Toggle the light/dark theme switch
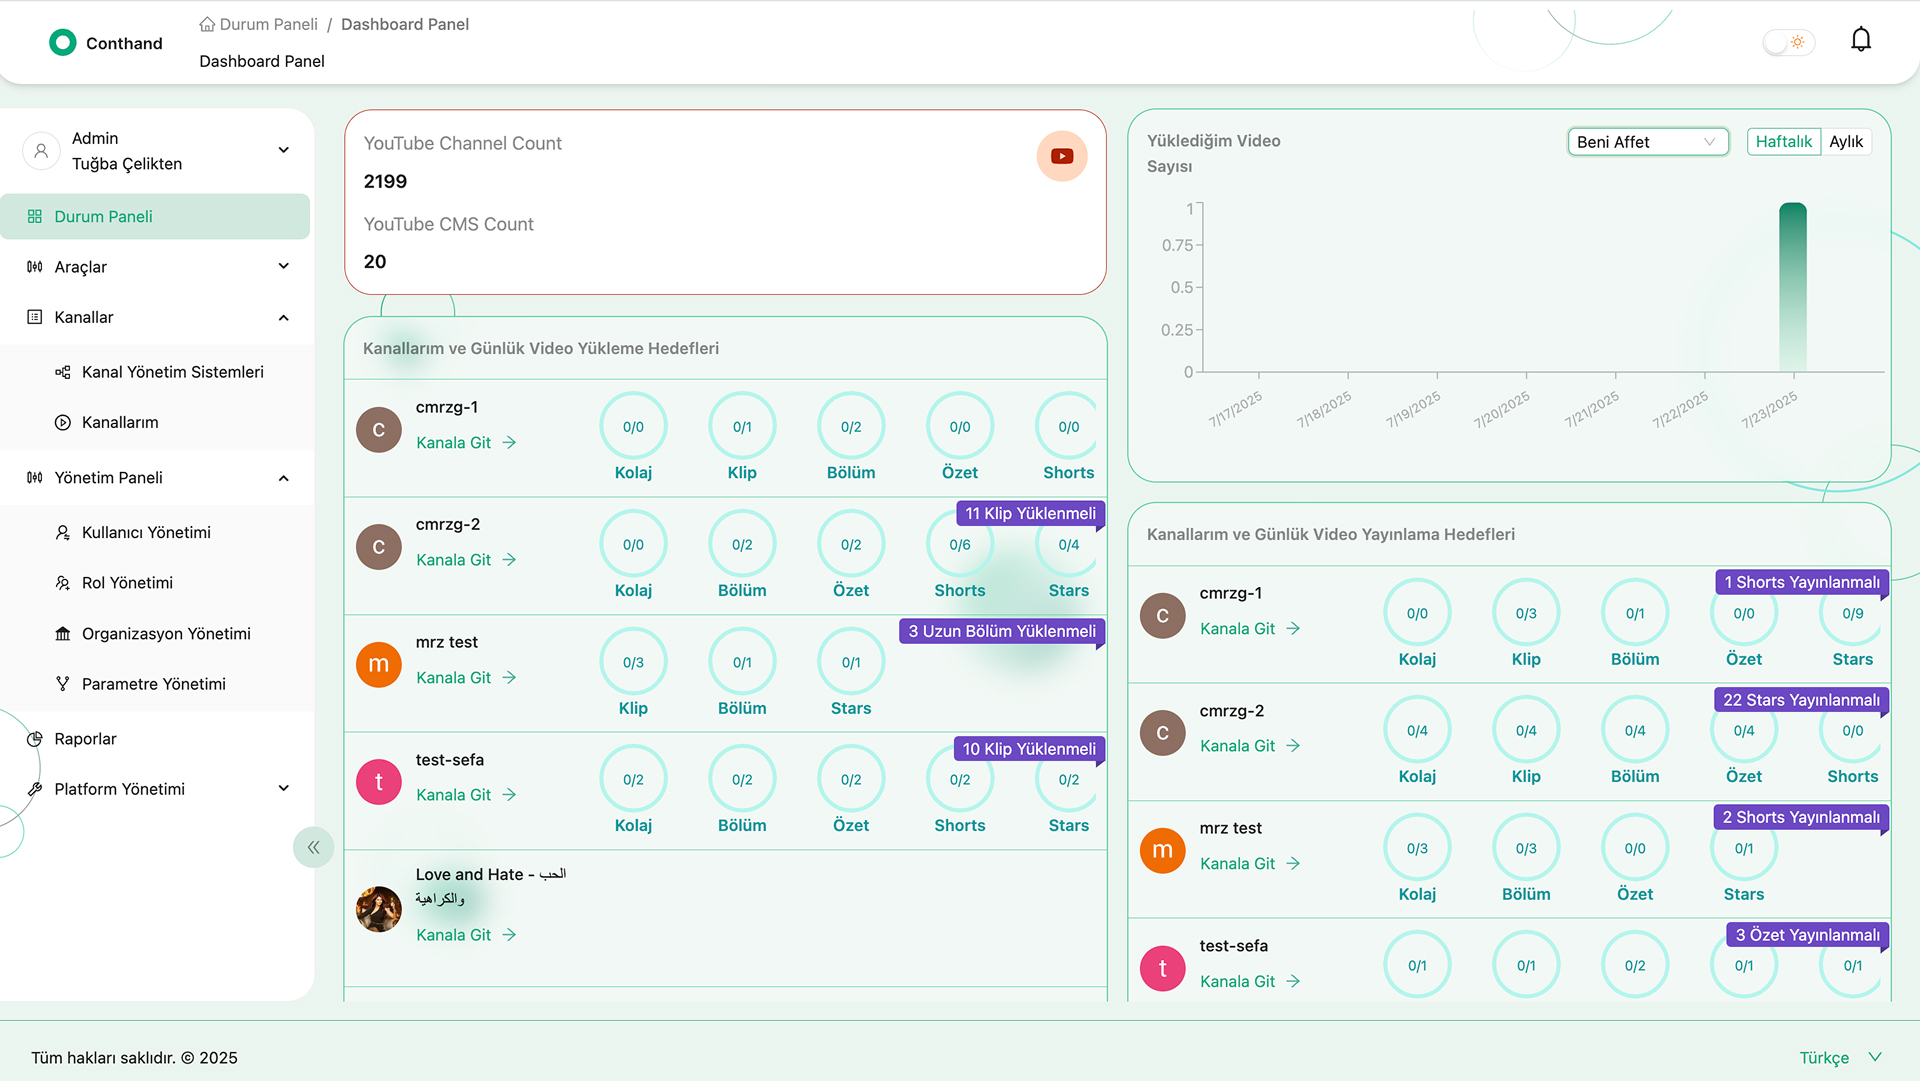 point(1787,42)
